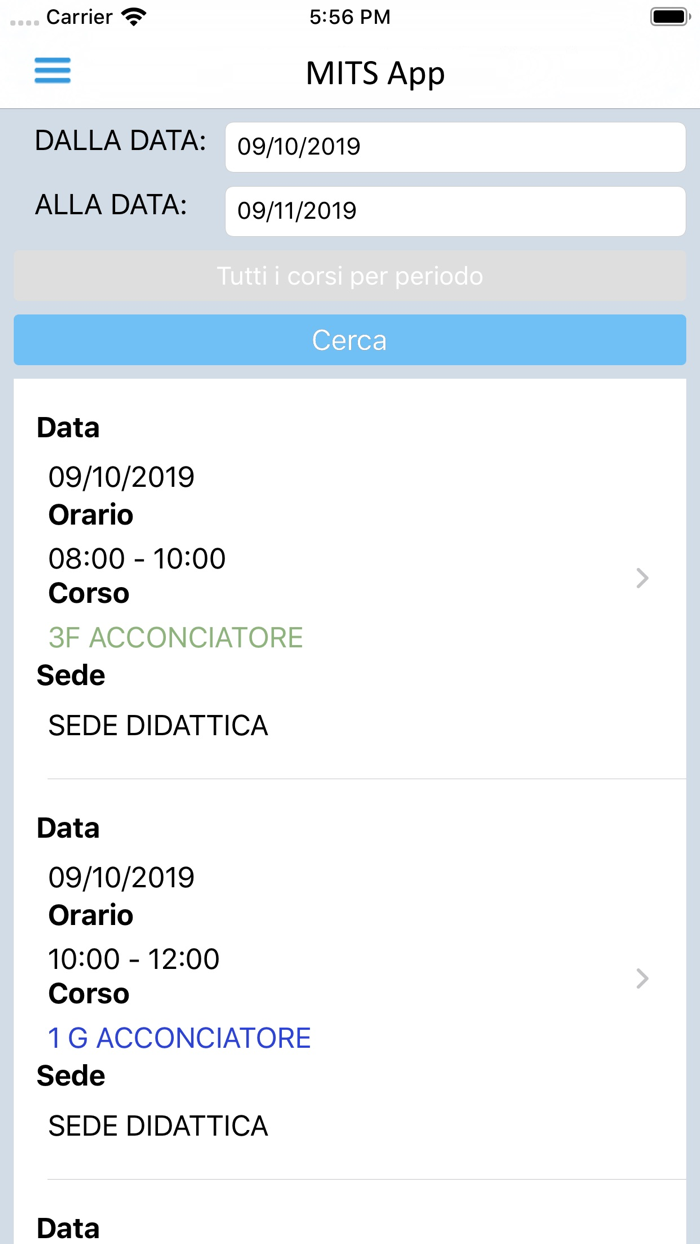Tap the DALLA DATA label
This screenshot has height=1244, width=700.
119,141
